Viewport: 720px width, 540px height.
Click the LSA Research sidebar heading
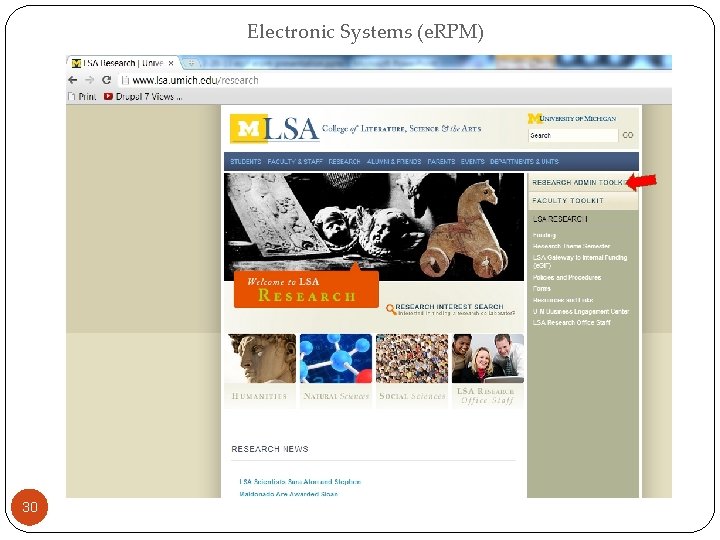[x=560, y=219]
